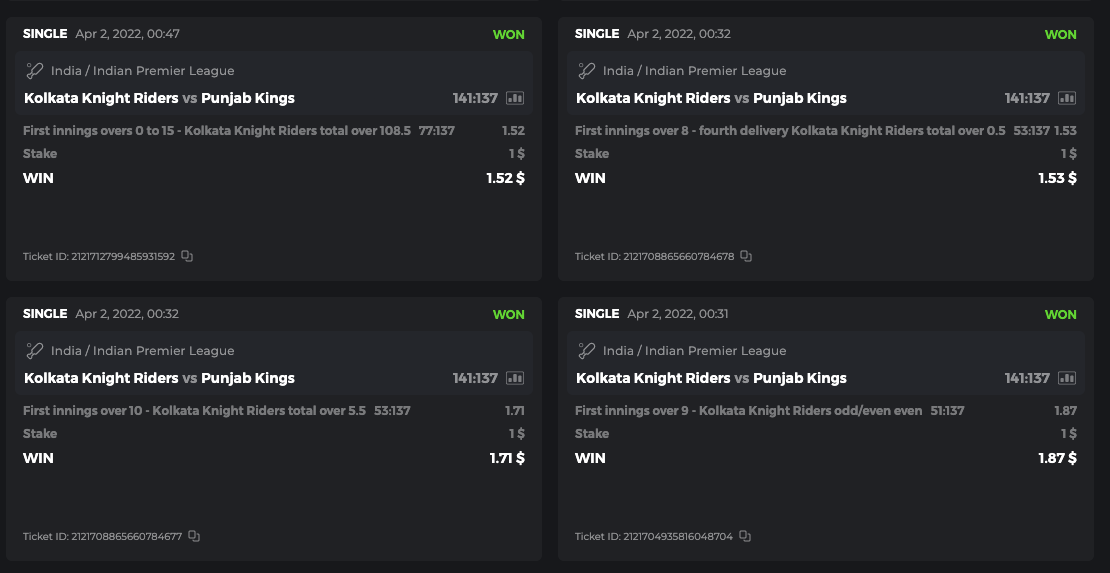Open match statistics icon on 1.71 $ win ticket
Screen dimensions: 1110x573
[x=515, y=378]
